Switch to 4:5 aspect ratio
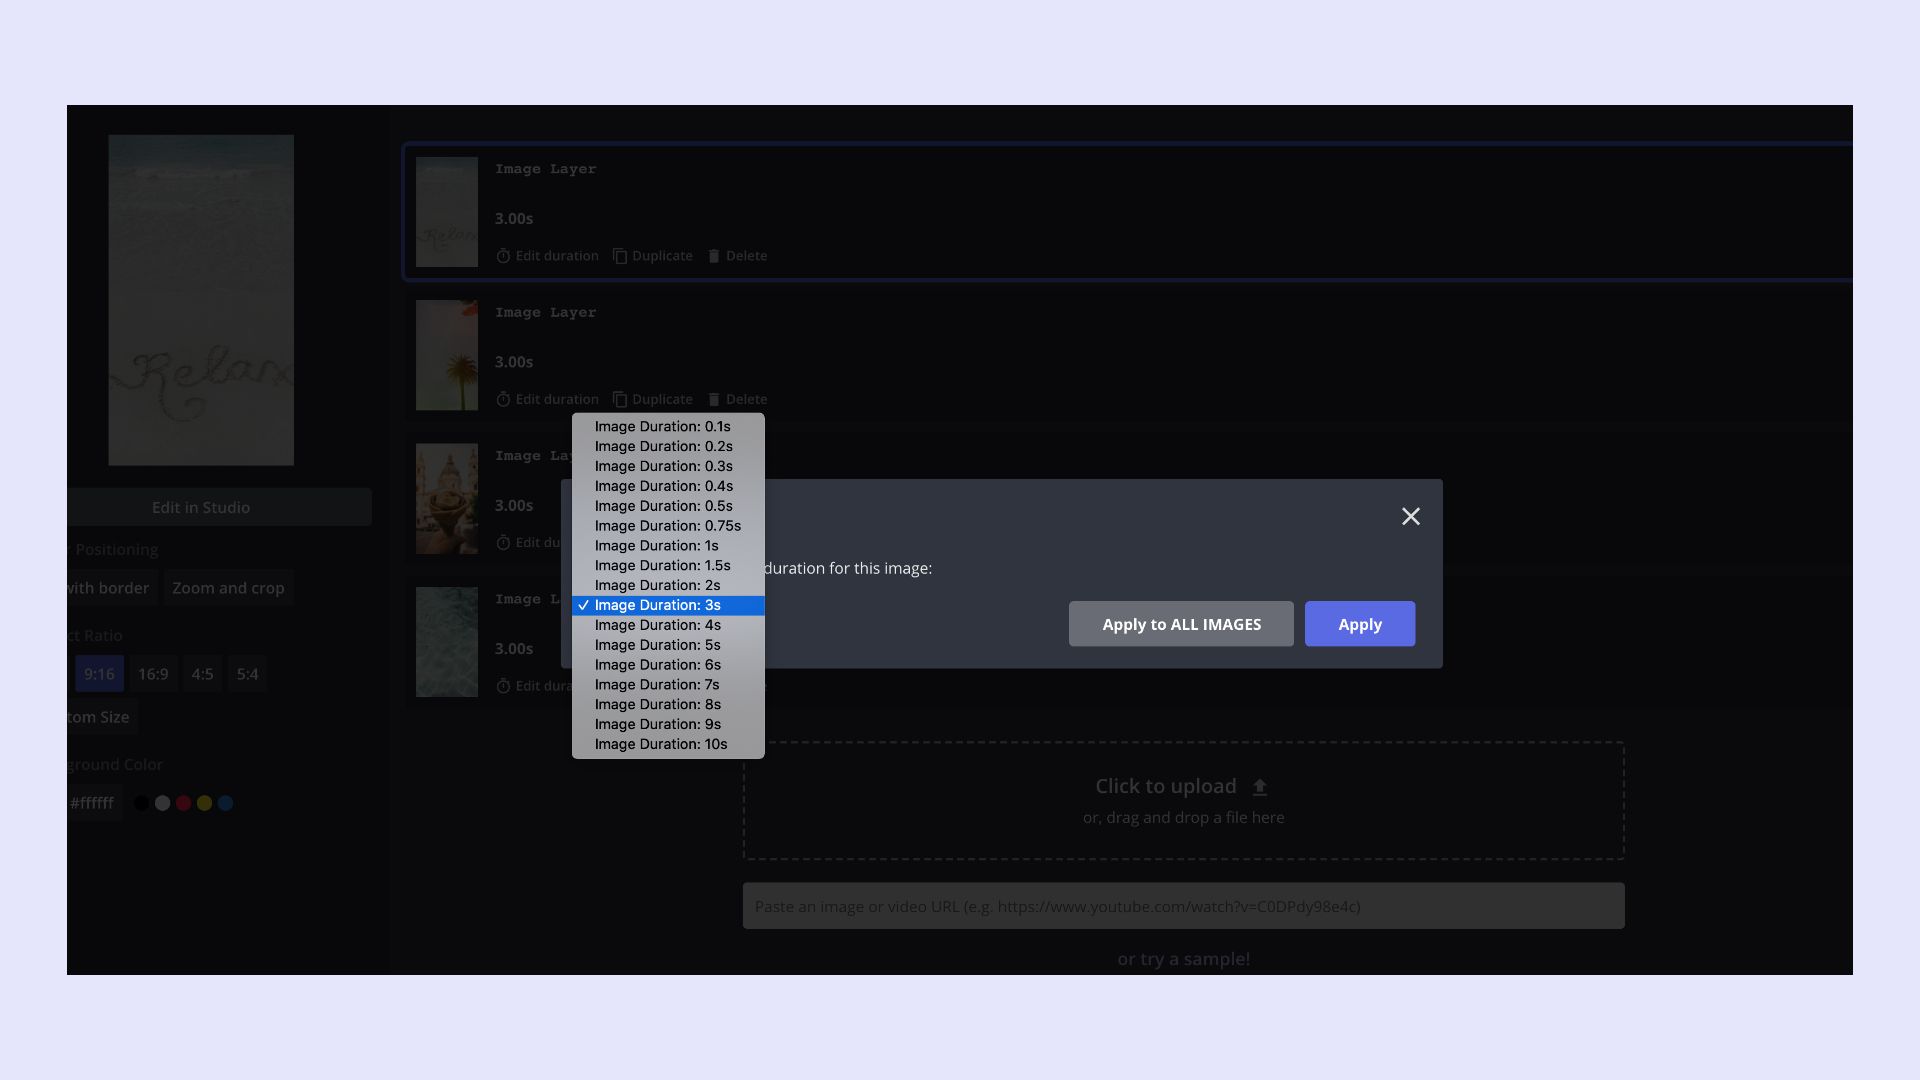1920x1080 pixels. point(202,674)
